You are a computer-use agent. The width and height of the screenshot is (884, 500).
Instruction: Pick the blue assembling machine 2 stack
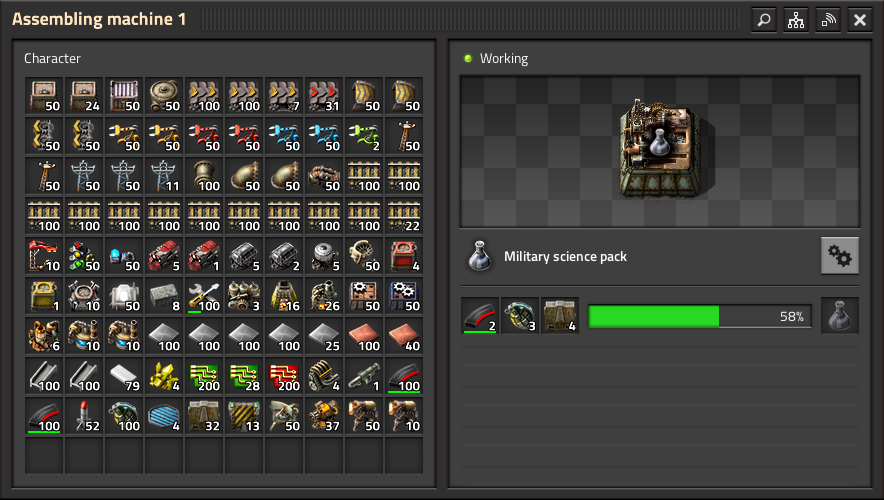coord(404,296)
